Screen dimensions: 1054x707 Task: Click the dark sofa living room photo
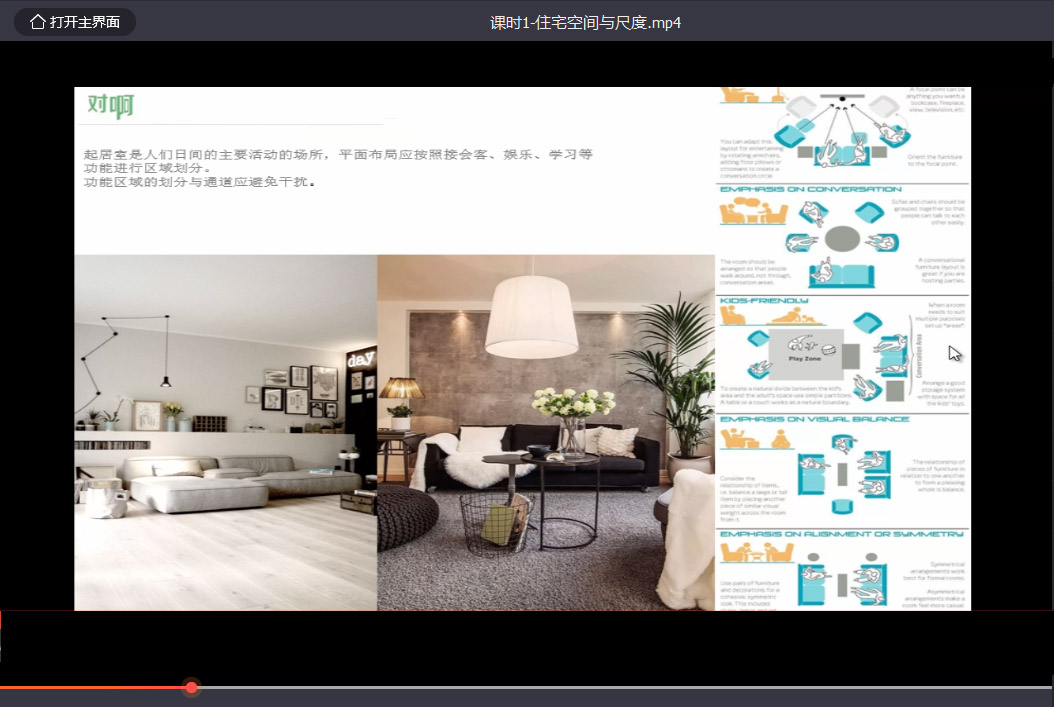(x=546, y=432)
